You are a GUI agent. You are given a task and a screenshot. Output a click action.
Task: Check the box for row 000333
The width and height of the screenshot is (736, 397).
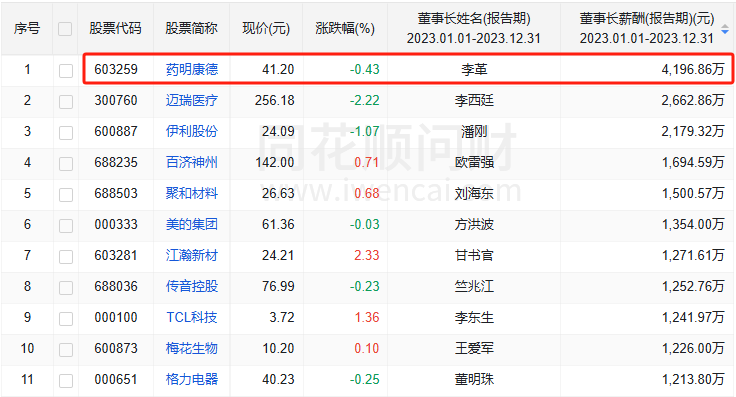coord(66,226)
